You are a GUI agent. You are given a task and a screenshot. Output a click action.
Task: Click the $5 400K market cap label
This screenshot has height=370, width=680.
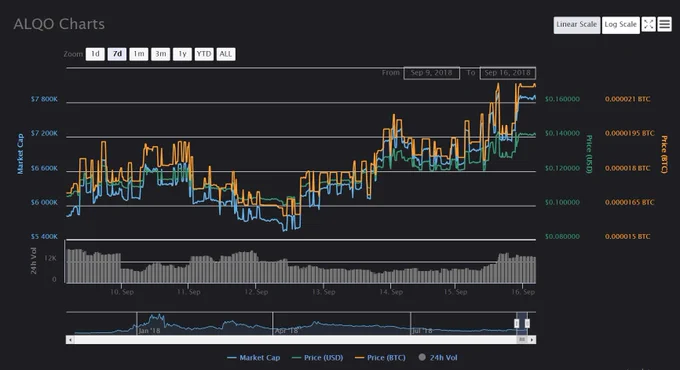pyautogui.click(x=44, y=236)
